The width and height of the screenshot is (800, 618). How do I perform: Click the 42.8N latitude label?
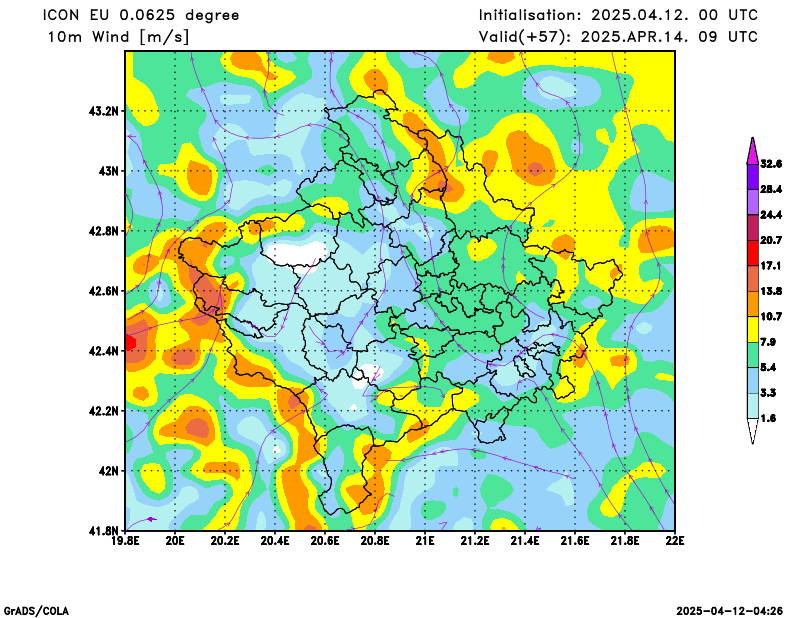tap(104, 231)
